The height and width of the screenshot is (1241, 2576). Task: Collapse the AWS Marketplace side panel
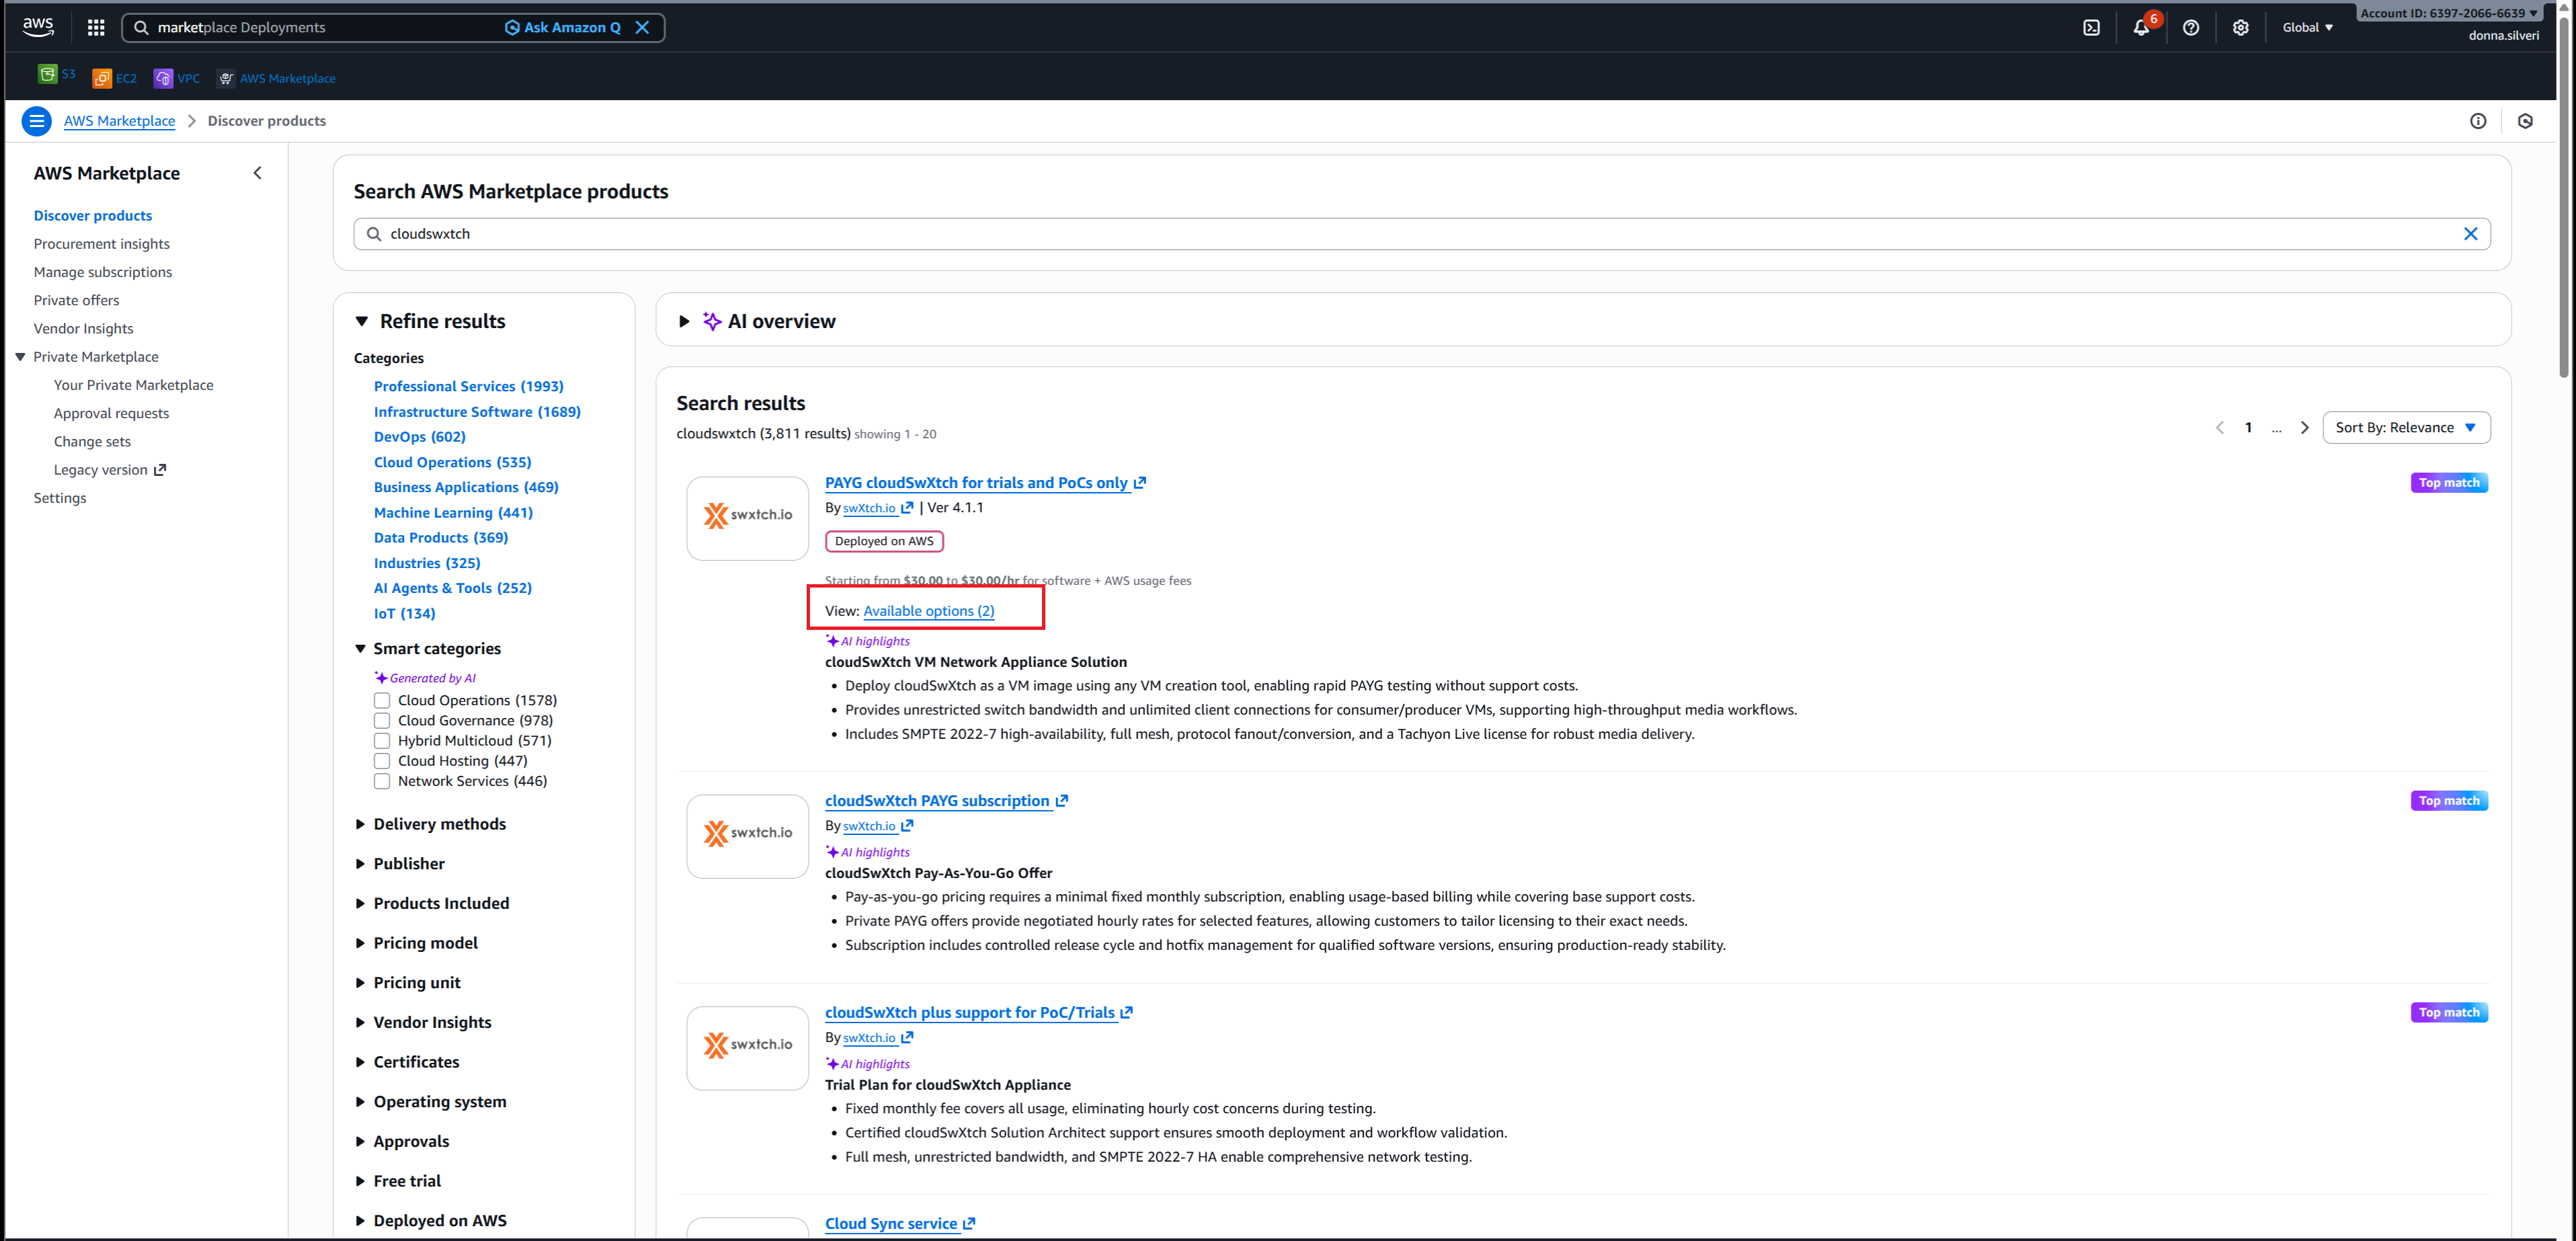click(x=258, y=173)
